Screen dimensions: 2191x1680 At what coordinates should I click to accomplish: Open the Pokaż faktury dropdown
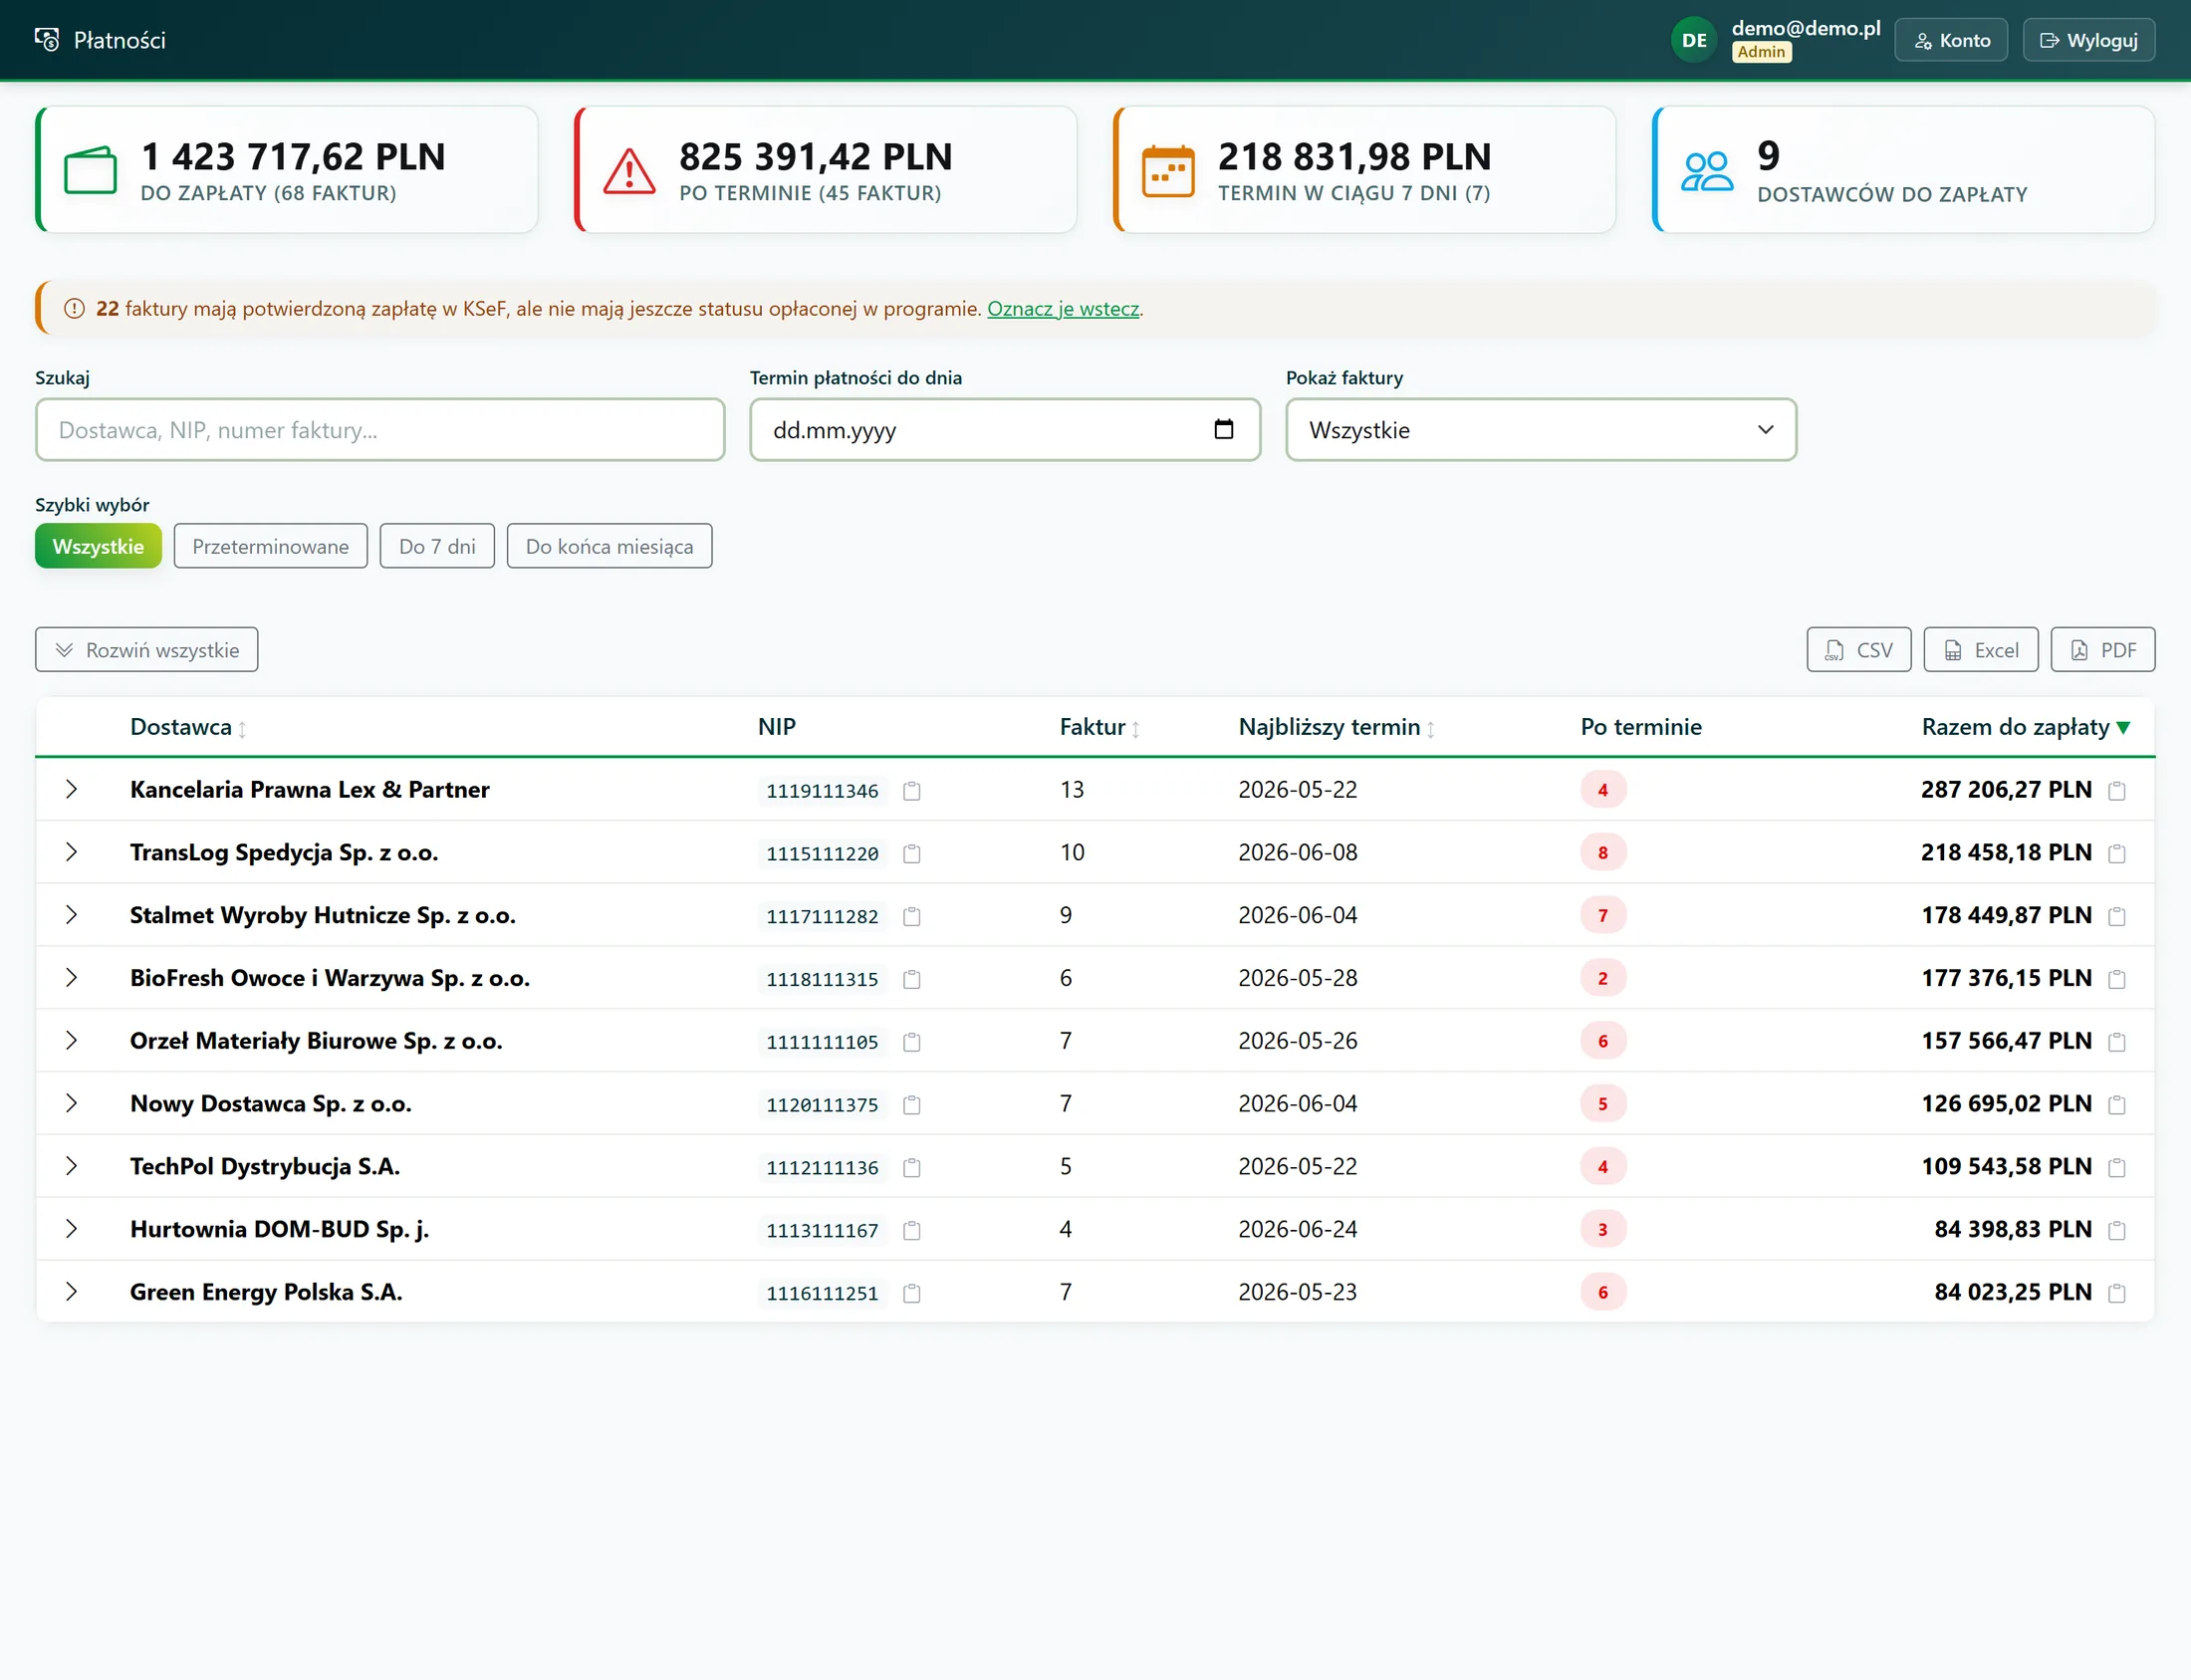click(x=1541, y=430)
